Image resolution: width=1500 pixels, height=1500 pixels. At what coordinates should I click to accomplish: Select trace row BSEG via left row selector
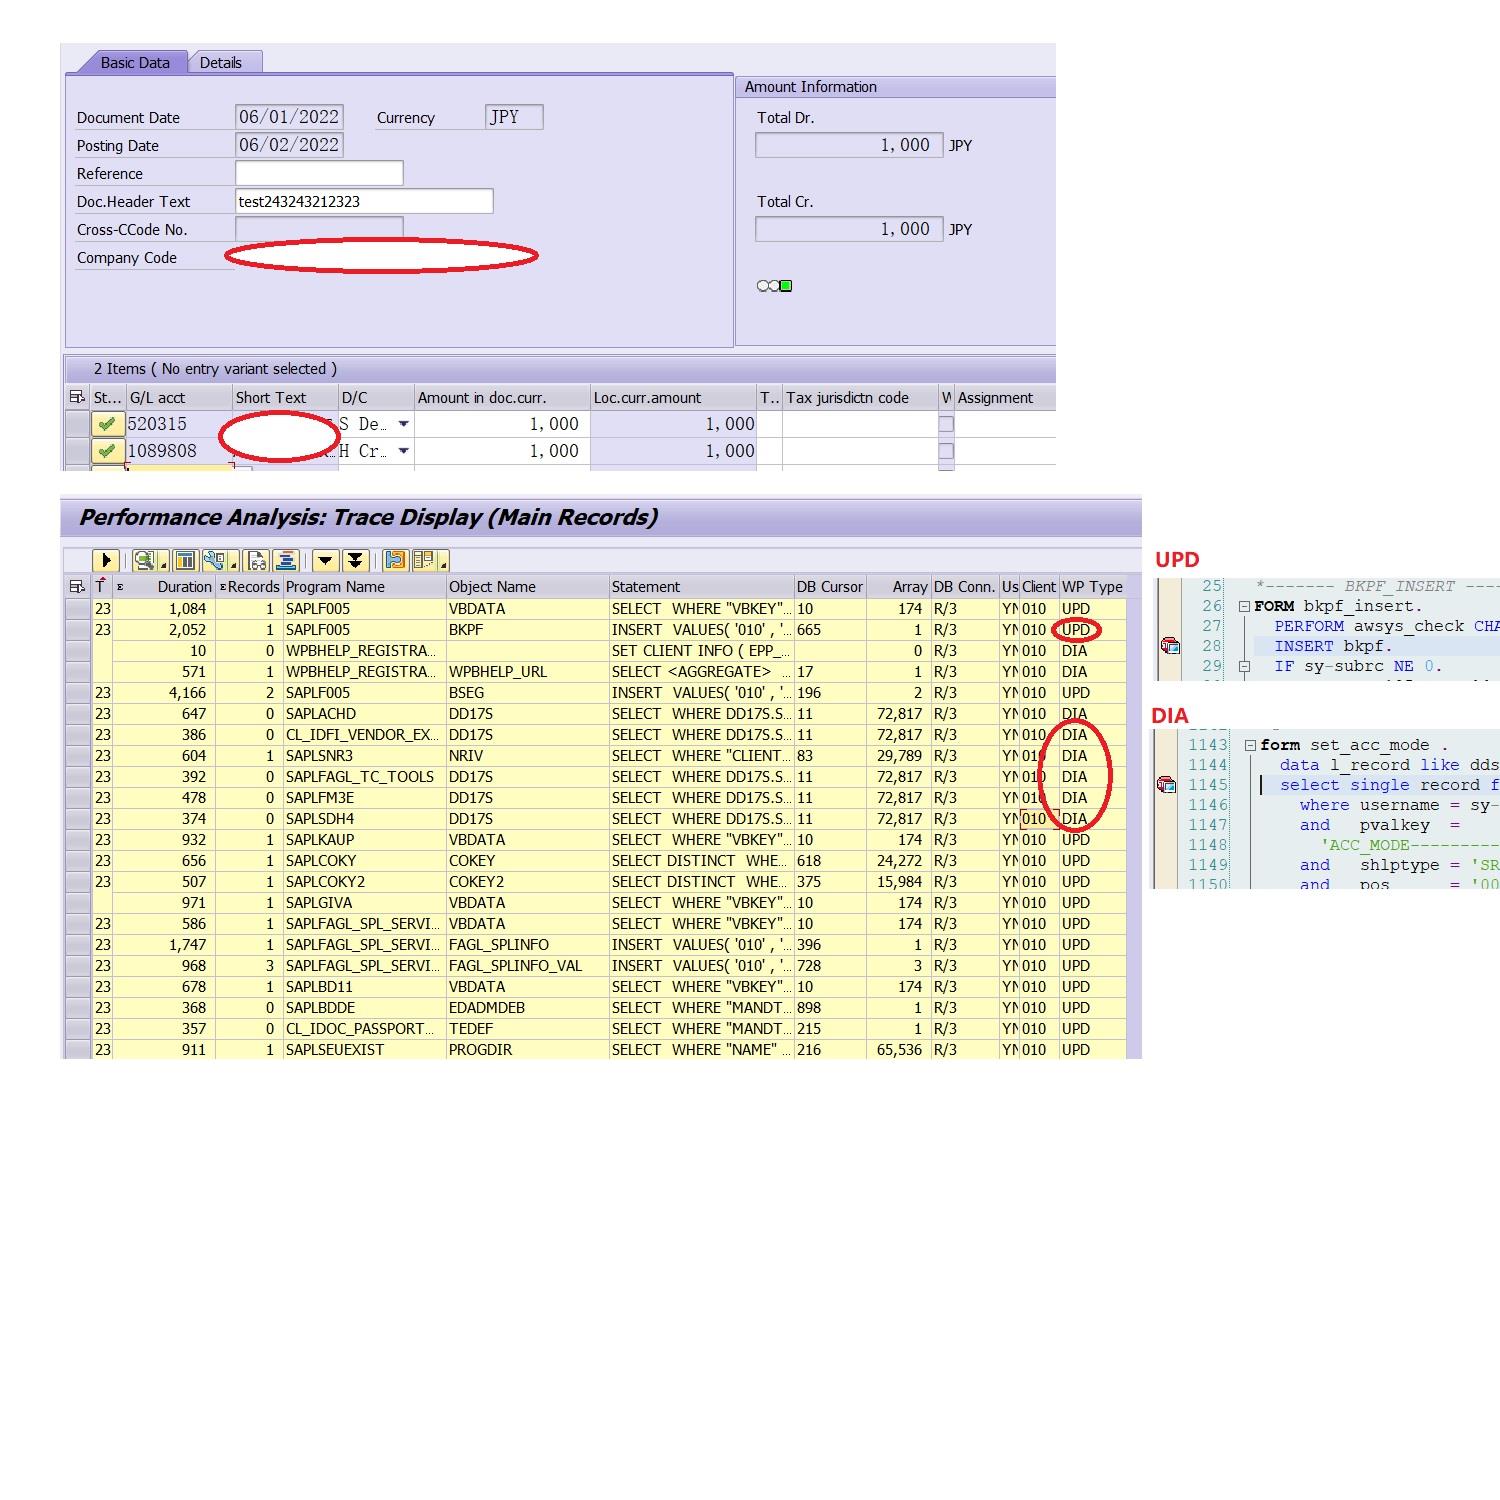click(77, 693)
